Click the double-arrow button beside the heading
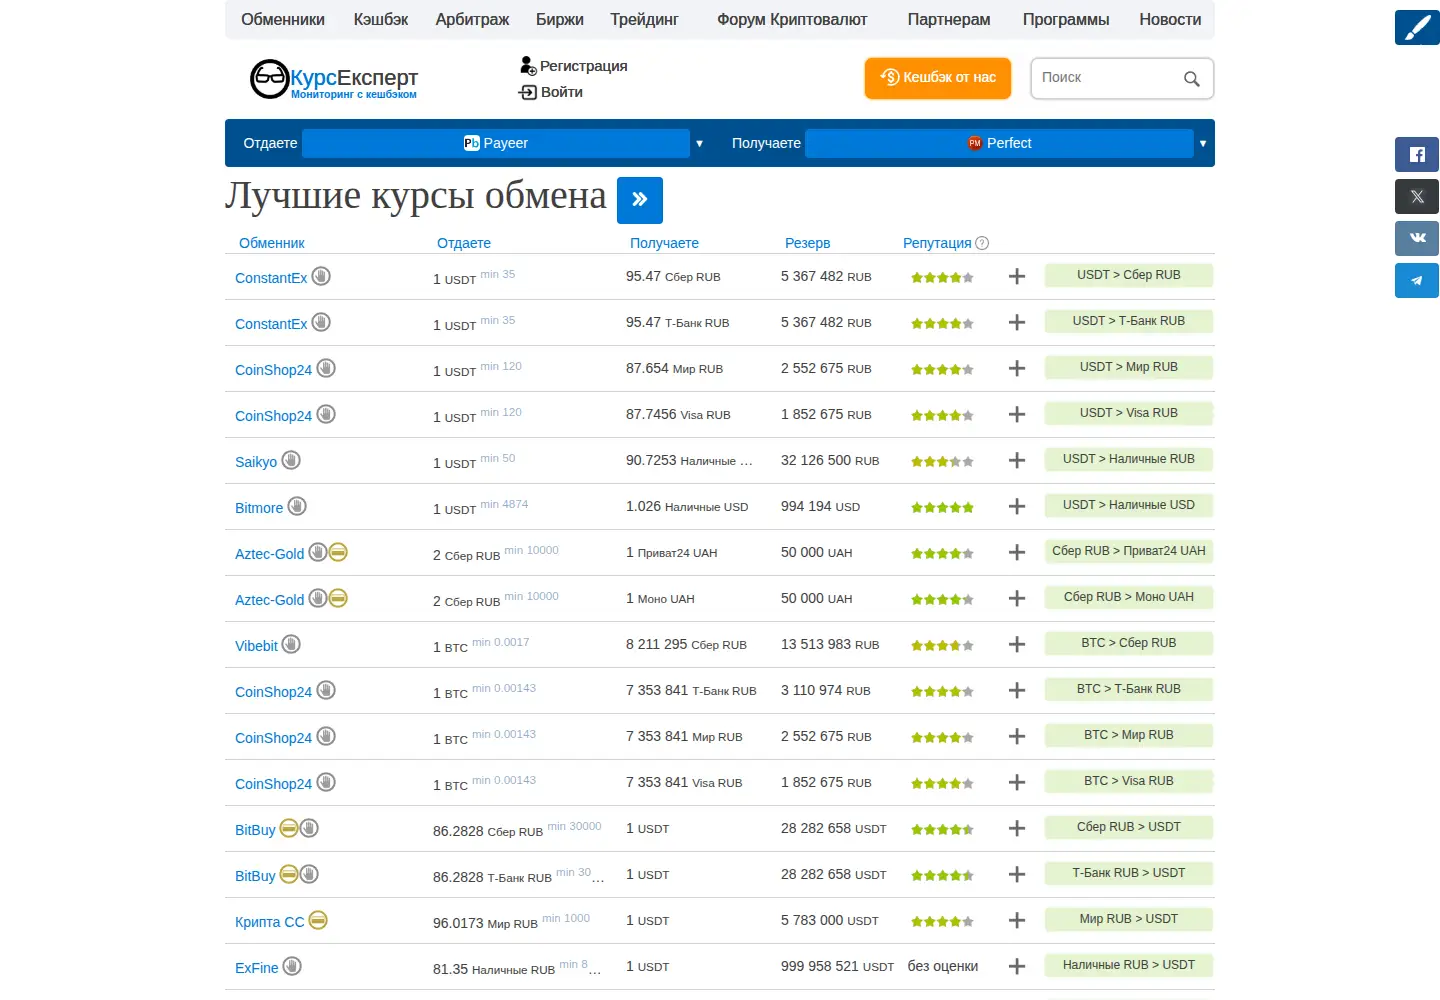The height and width of the screenshot is (1000, 1440). (x=640, y=200)
